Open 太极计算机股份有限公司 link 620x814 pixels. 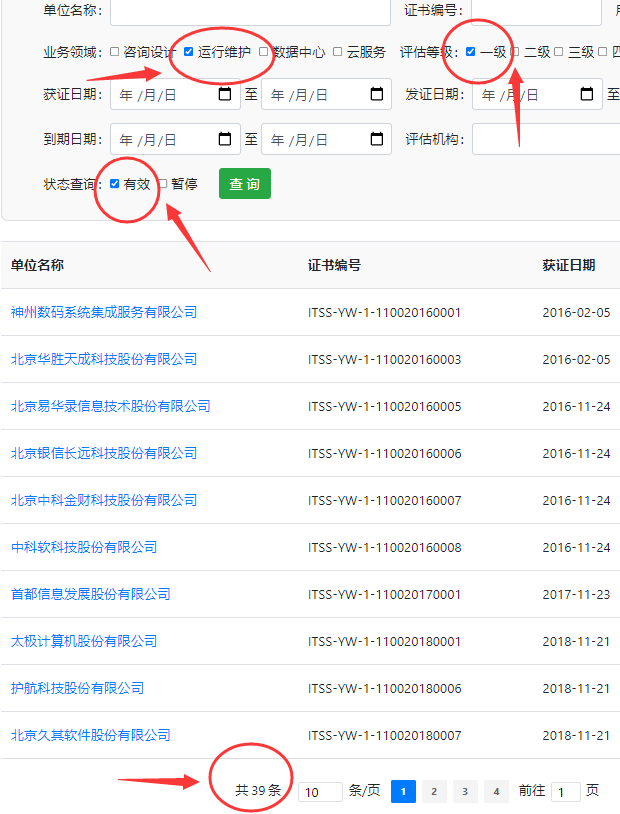coord(84,641)
